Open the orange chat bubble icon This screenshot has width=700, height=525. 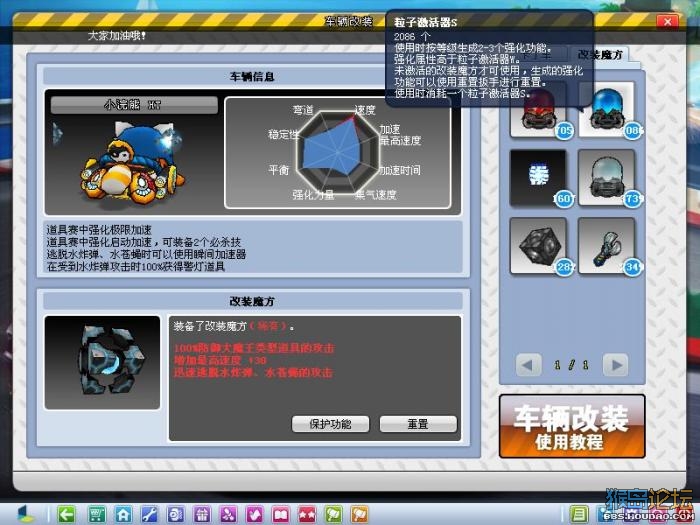click(x=360, y=515)
